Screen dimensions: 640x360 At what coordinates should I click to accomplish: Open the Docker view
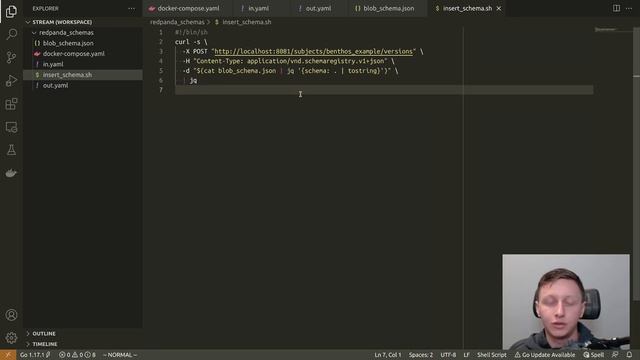[11, 173]
